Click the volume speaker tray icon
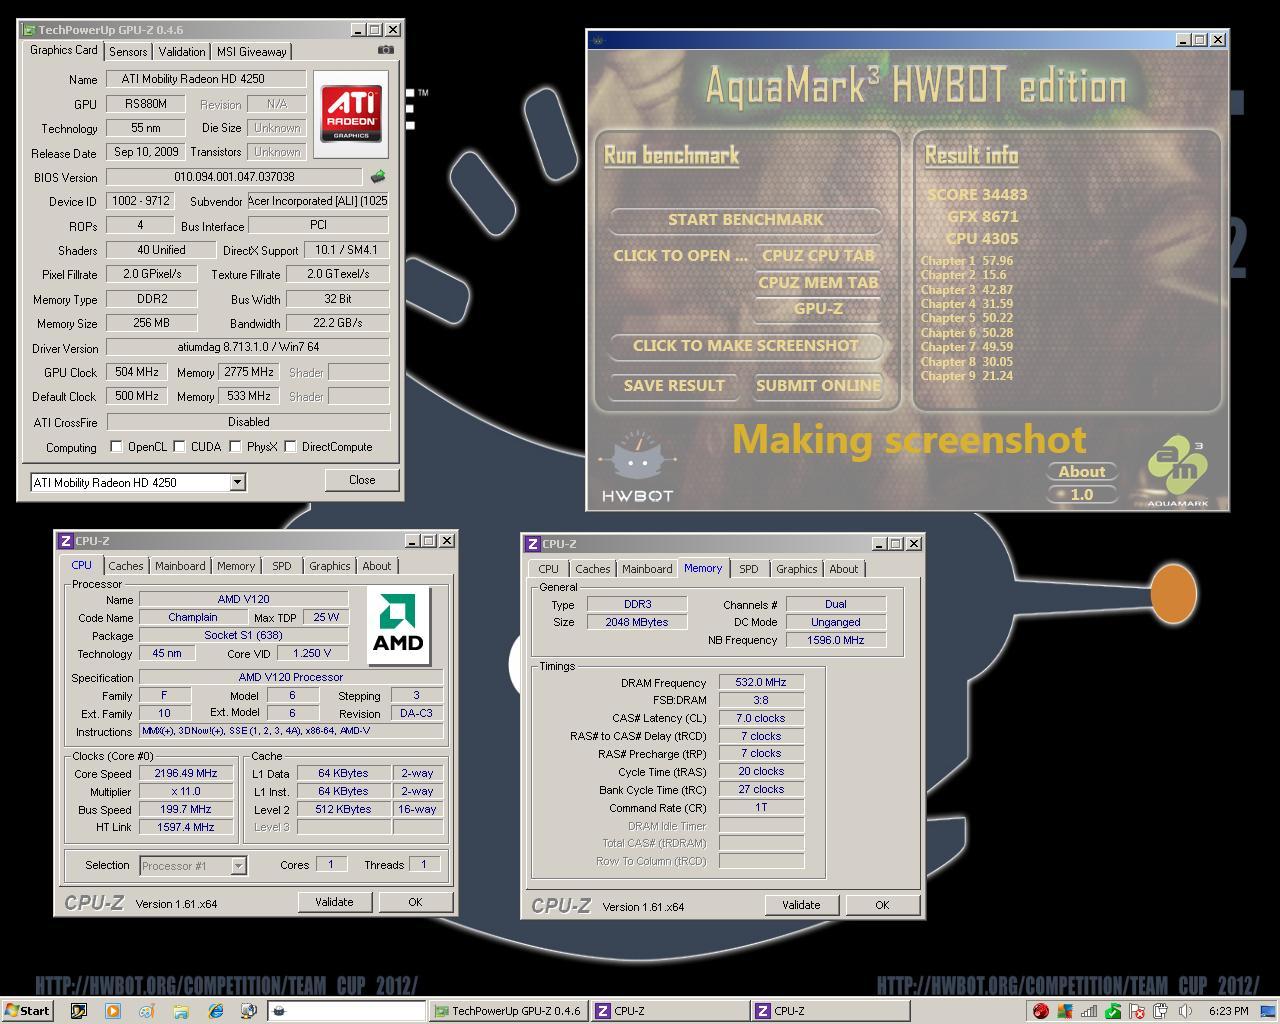 click(x=1185, y=1011)
